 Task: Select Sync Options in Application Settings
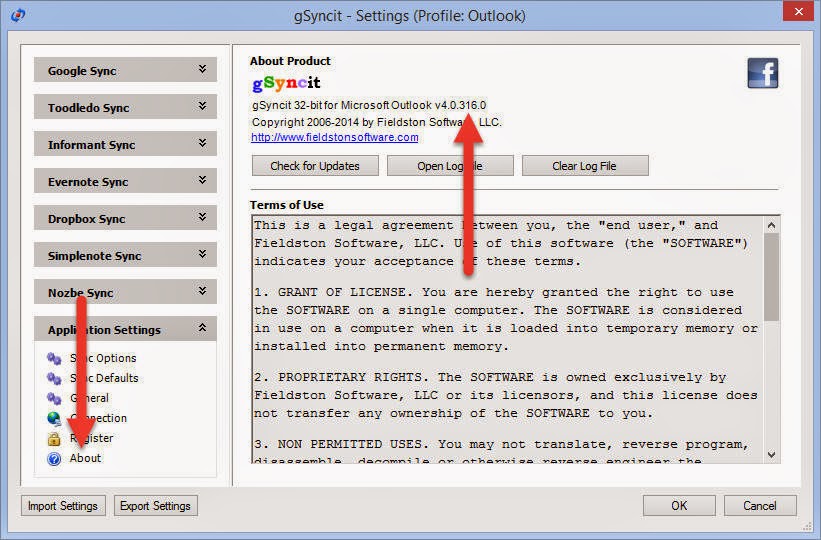coord(103,358)
